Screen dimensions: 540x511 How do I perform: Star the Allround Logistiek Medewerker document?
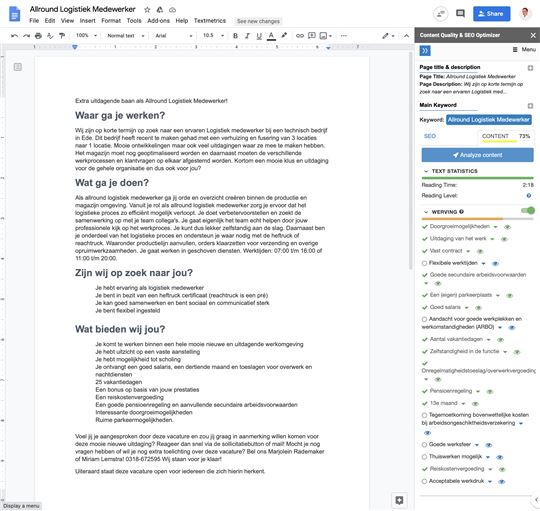[x=147, y=10]
